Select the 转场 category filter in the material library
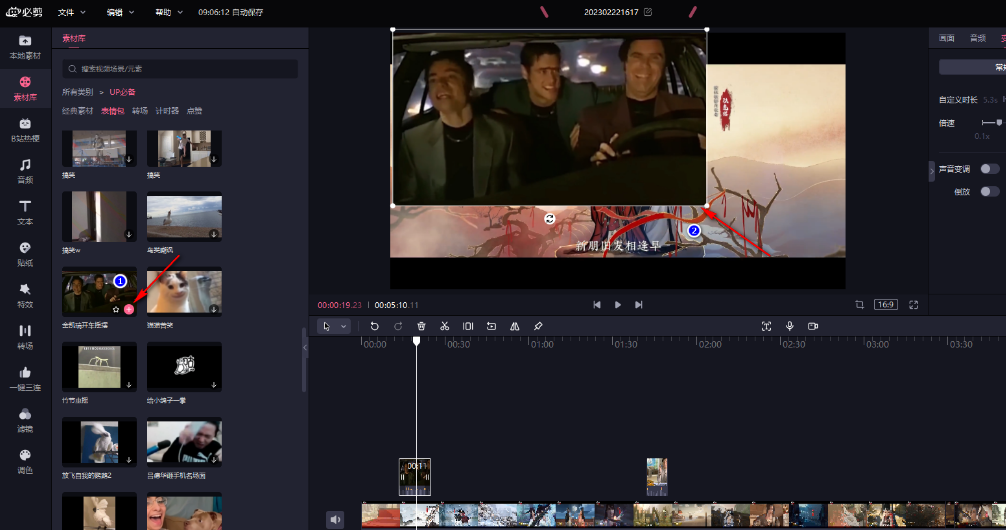Screen dimensions: 1006x530 point(140,111)
